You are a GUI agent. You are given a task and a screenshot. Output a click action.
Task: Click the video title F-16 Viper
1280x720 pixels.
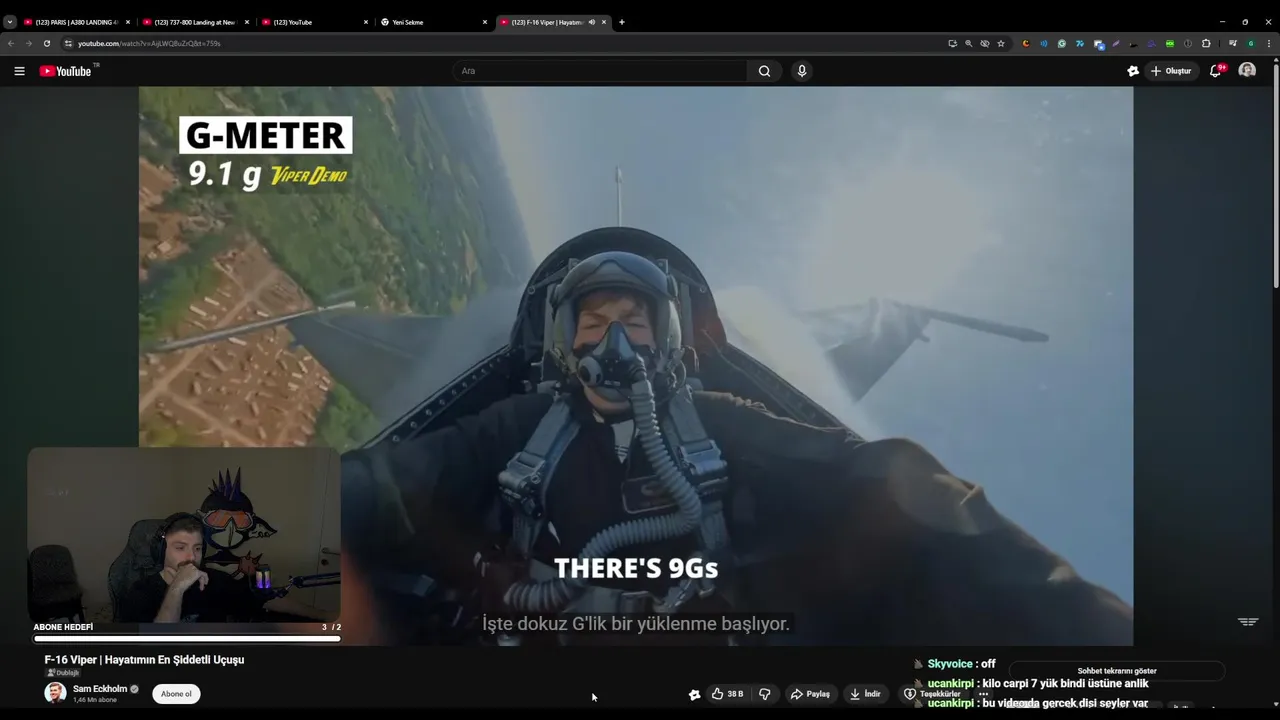144,660
